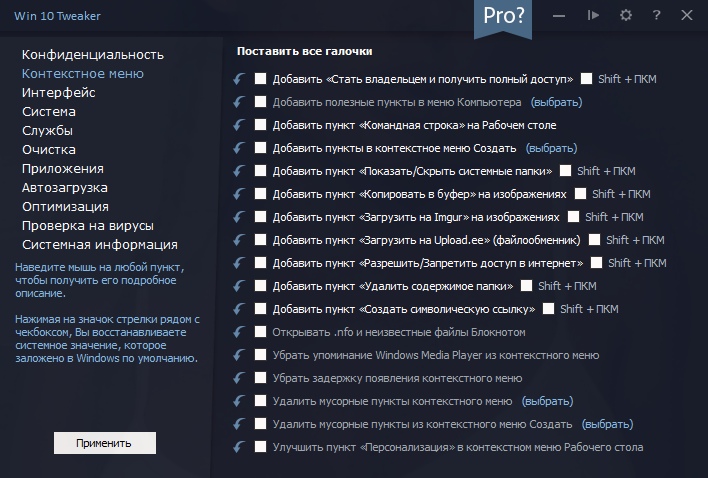Click the Применить button
Viewport: 708px width, 478px height.
click(105, 443)
